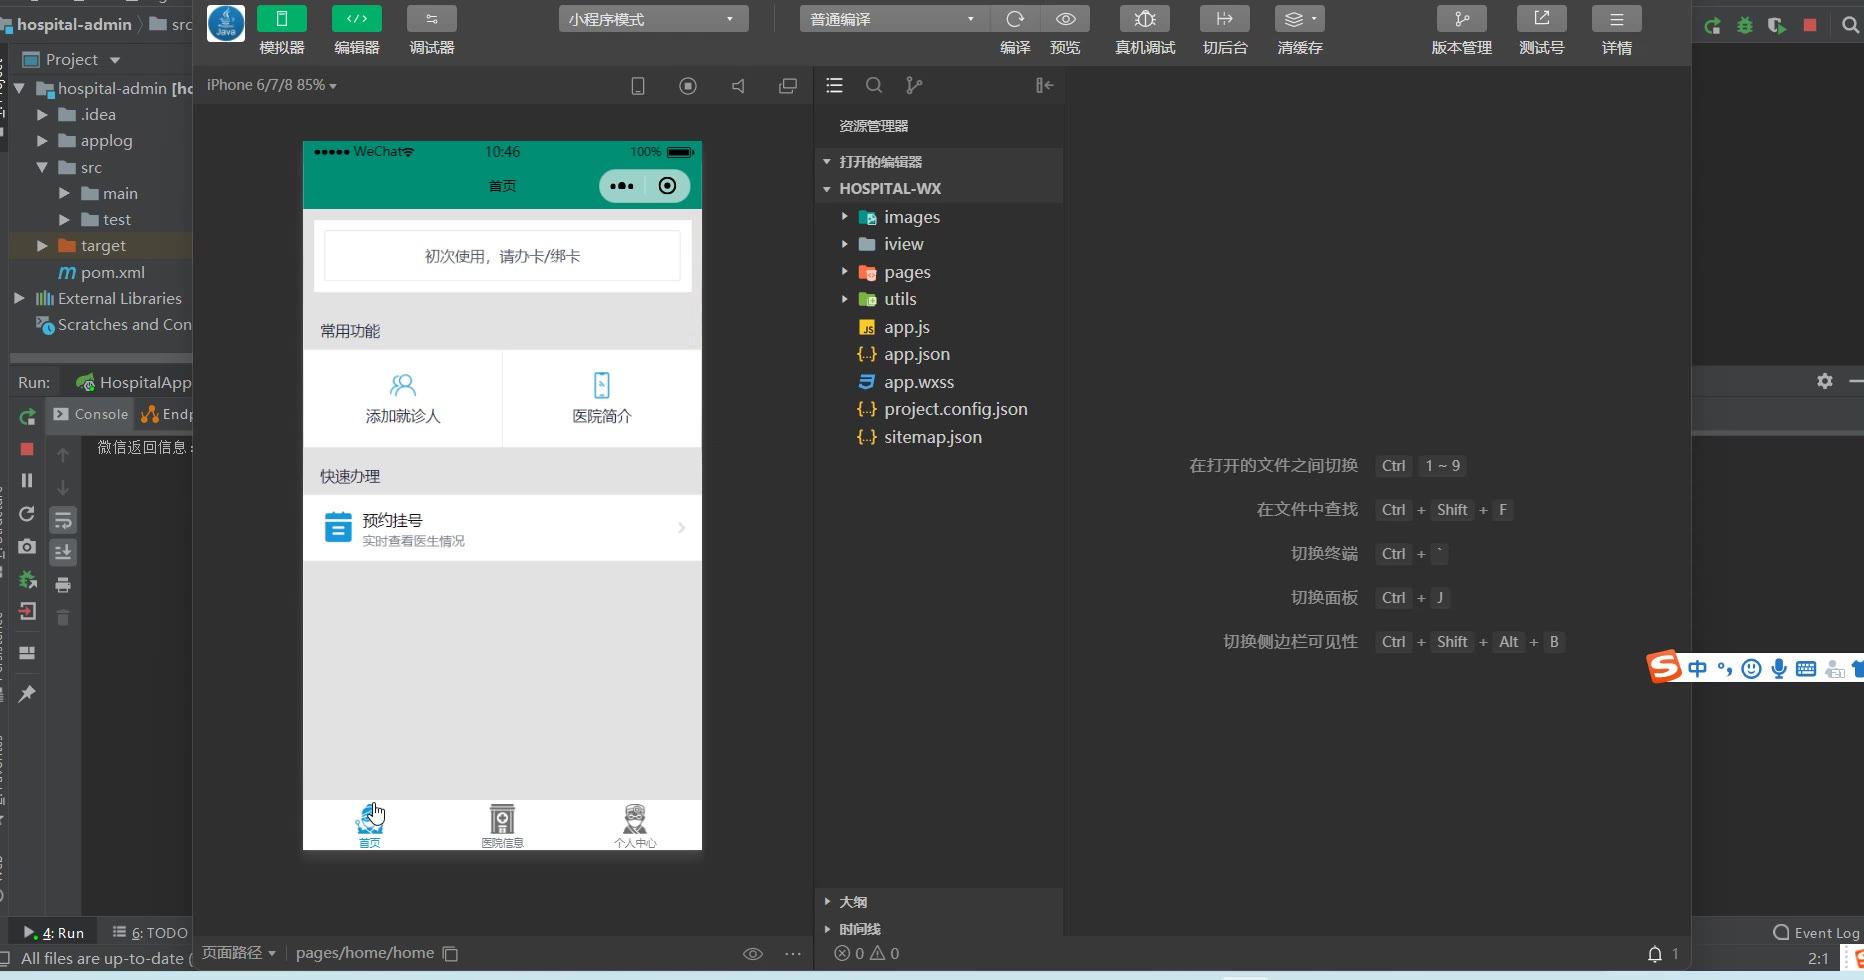1864x980 pixels.
Task: Open the 清缓存 clear cache menu
Action: pos(1300,19)
